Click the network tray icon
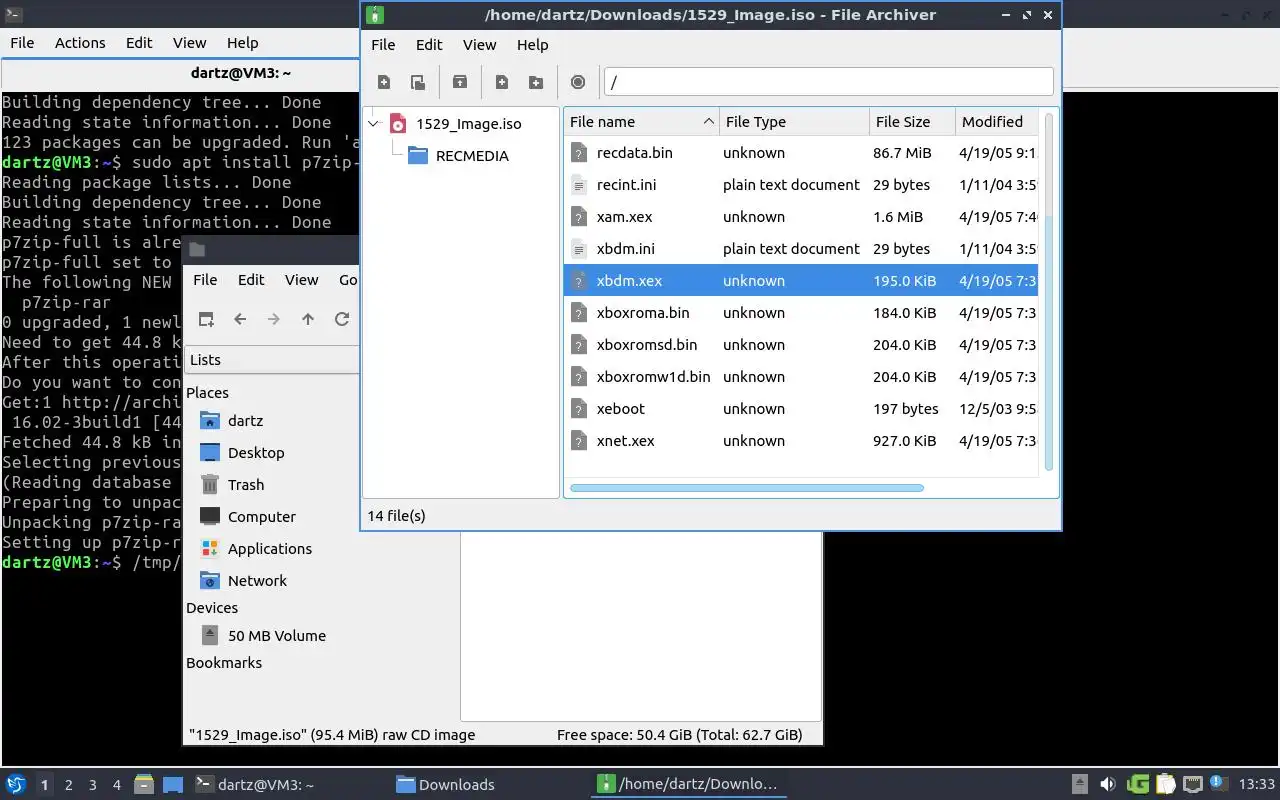Screen dimensions: 1280x800 pyautogui.click(x=1193, y=785)
